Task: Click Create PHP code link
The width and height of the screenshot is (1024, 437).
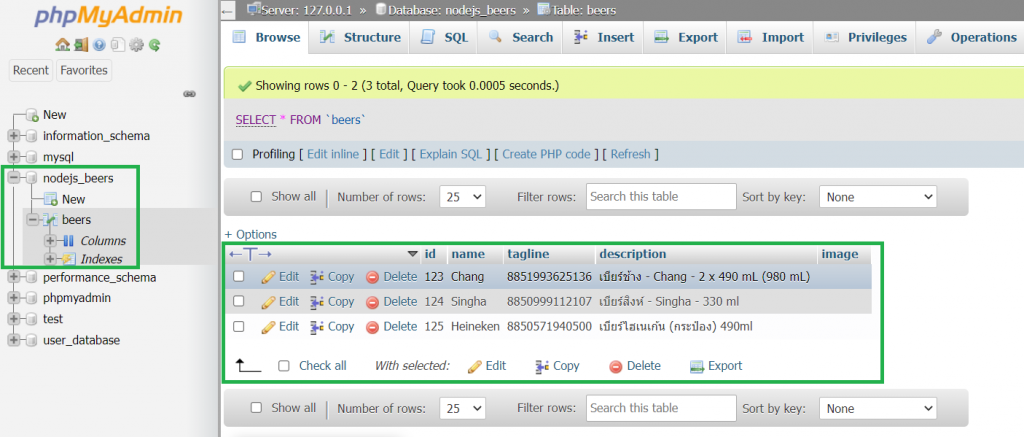Action: click(547, 155)
